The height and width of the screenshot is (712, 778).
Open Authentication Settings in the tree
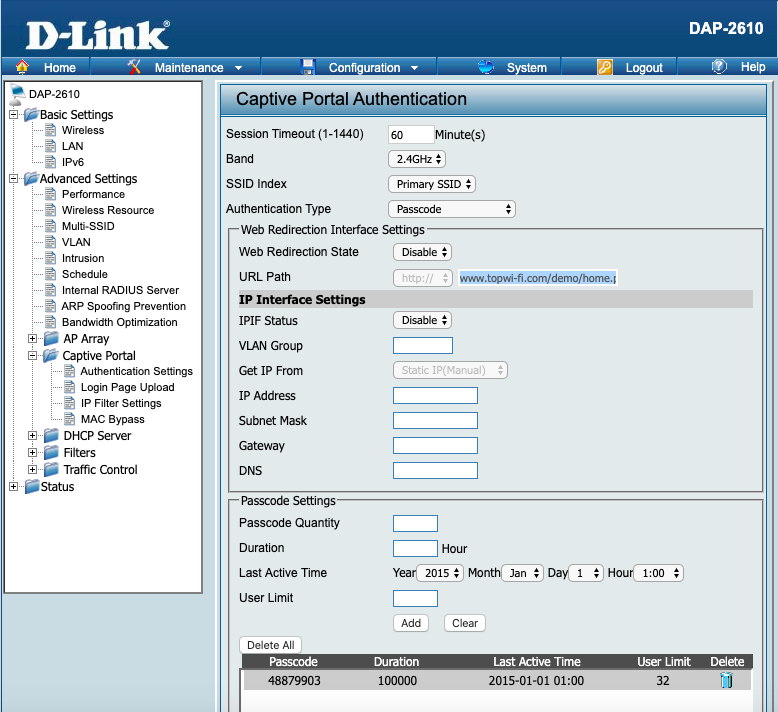coord(136,371)
